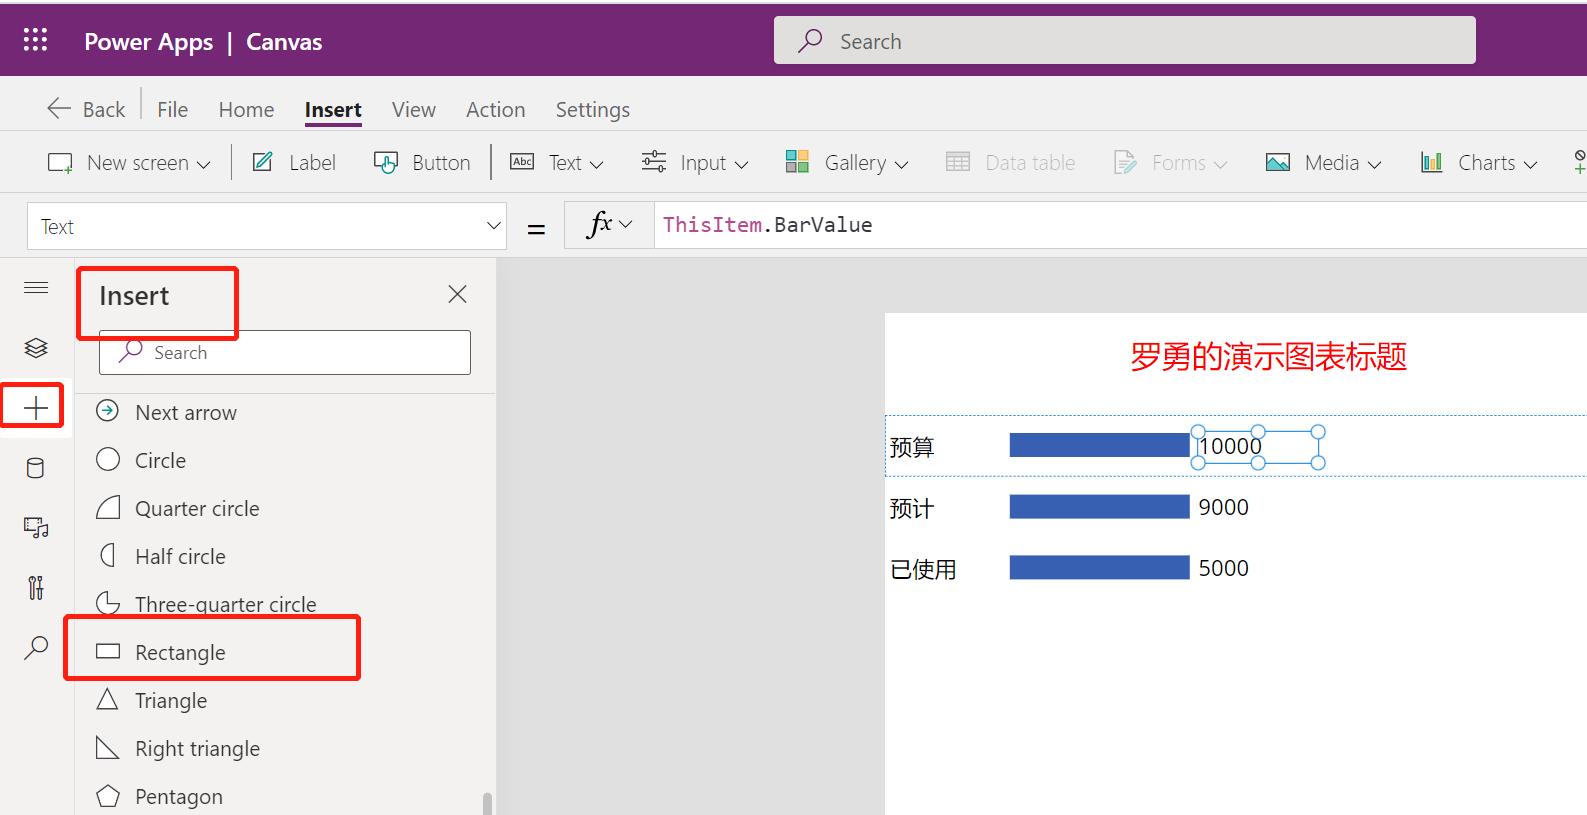
Task: Select the blue bar beside 预算
Action: [x=1100, y=445]
